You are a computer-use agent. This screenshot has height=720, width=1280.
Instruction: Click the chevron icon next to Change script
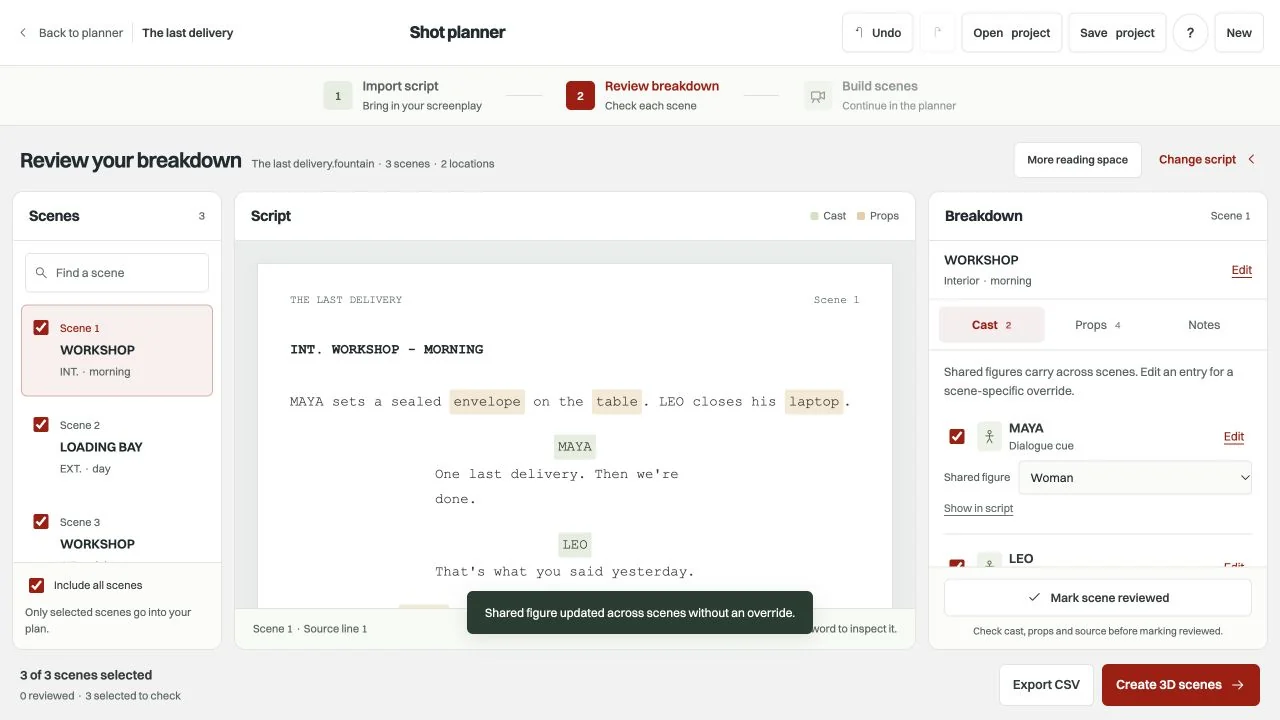pos(1251,159)
